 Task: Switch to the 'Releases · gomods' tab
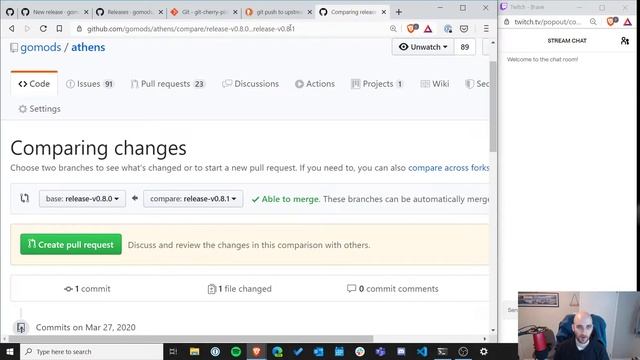(129, 12)
